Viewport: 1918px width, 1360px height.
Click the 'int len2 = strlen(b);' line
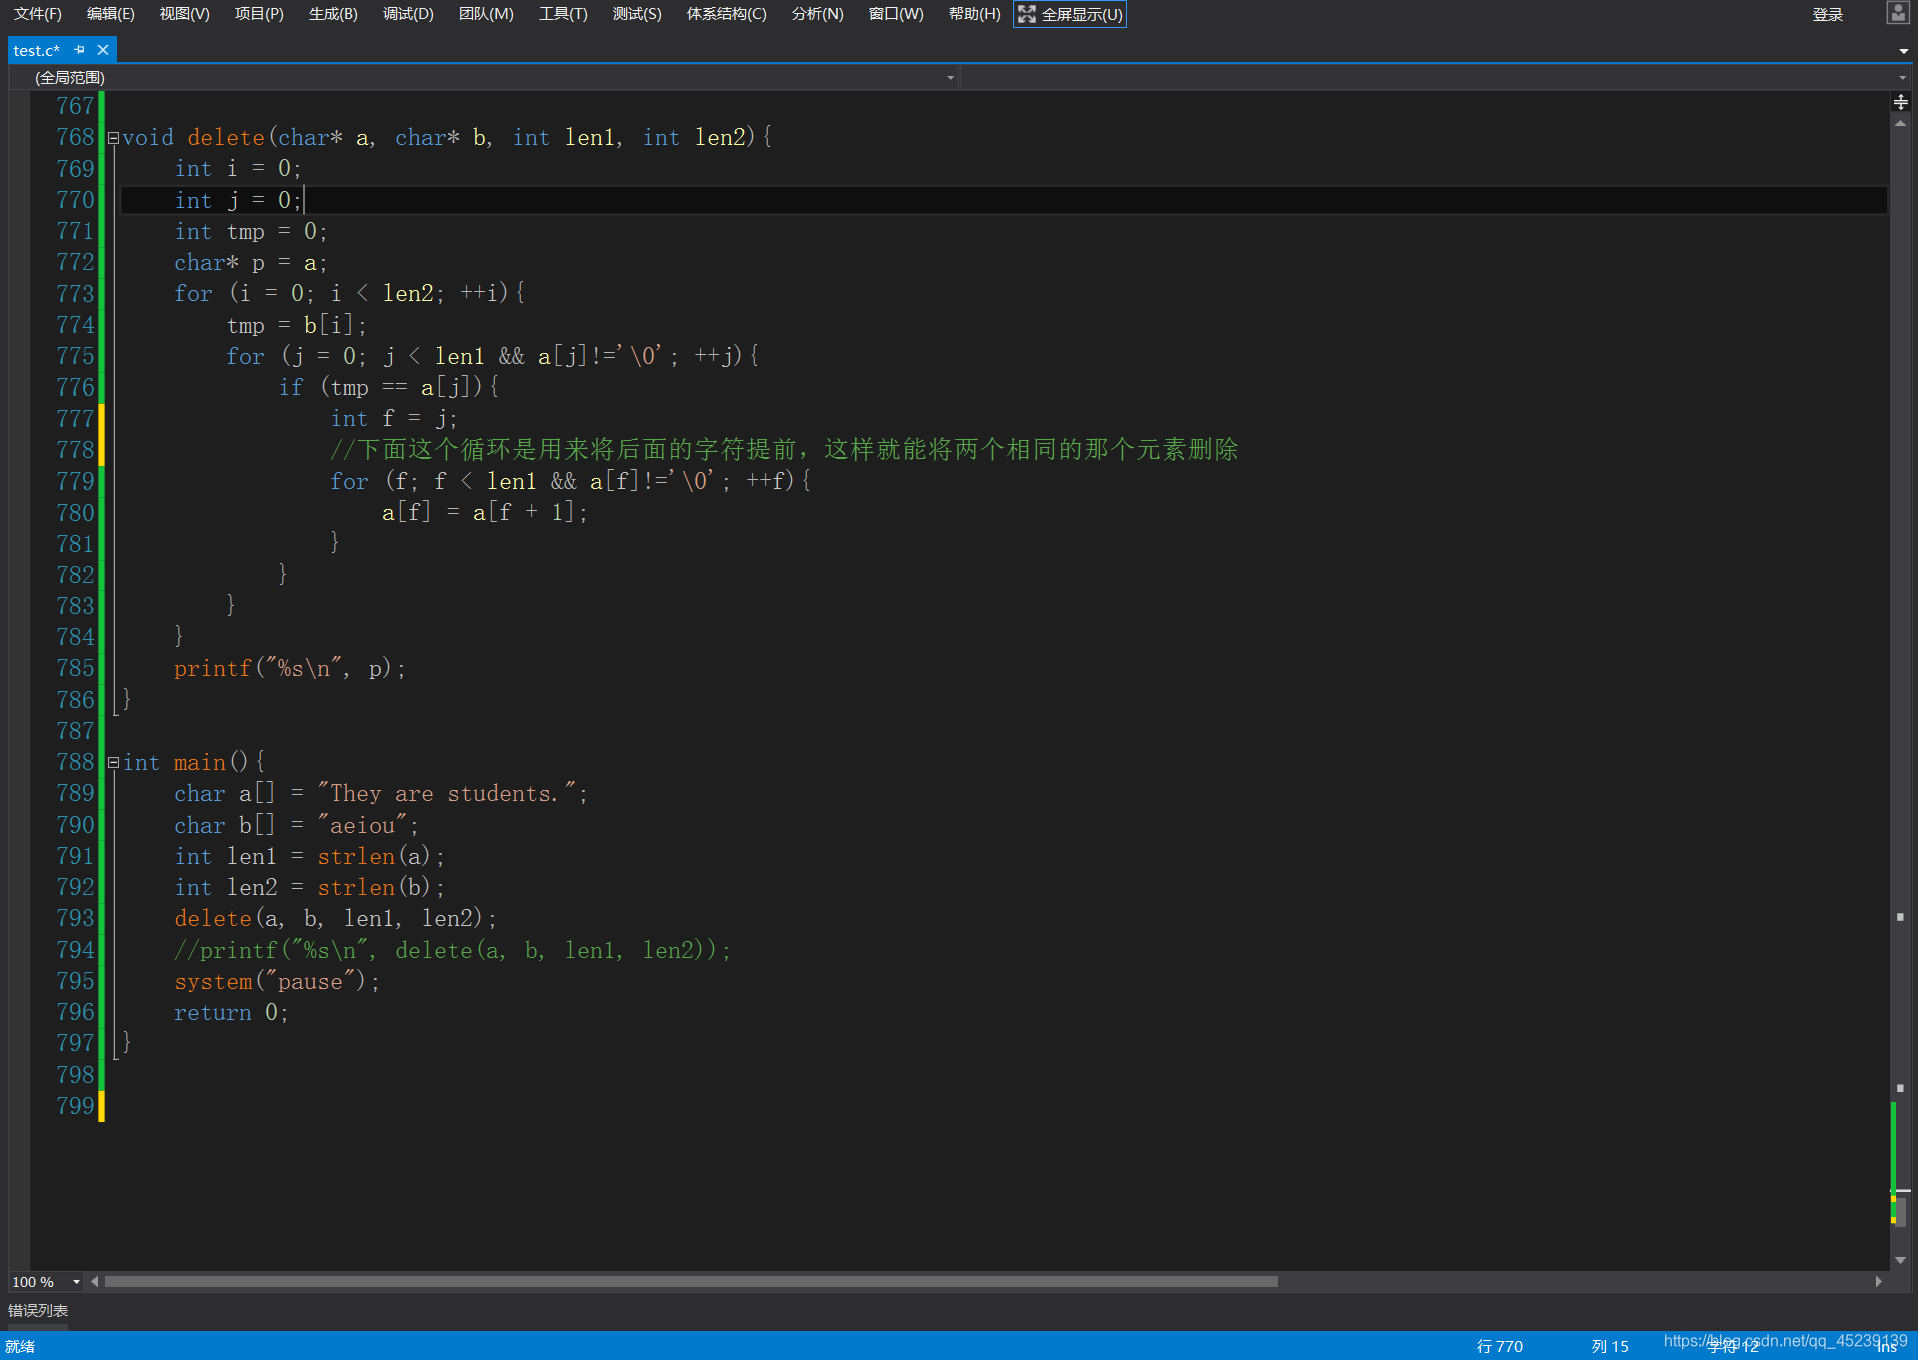[309, 887]
